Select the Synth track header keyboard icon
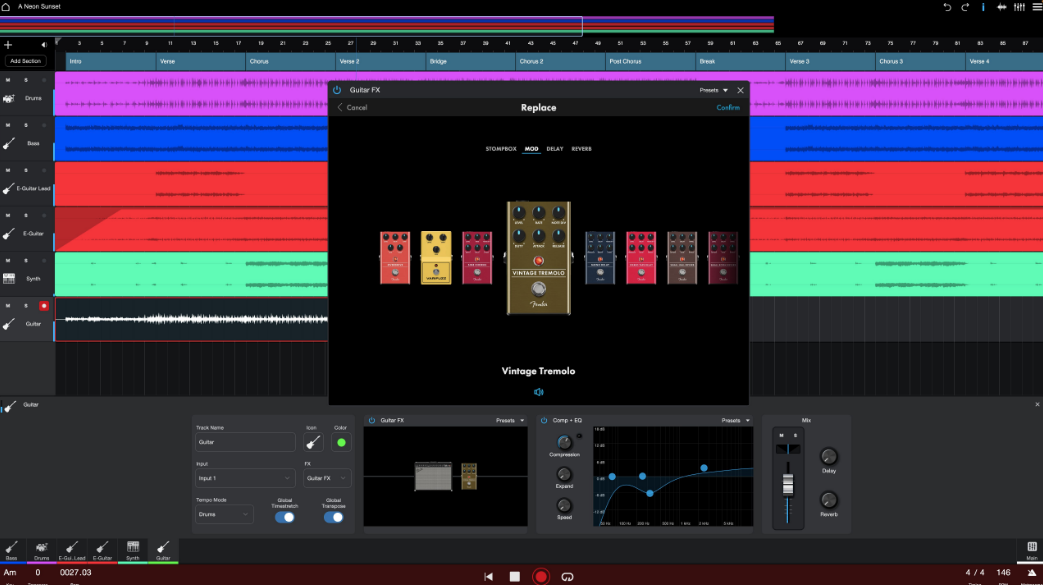Viewport: 1043px width, 585px height. [x=9, y=279]
